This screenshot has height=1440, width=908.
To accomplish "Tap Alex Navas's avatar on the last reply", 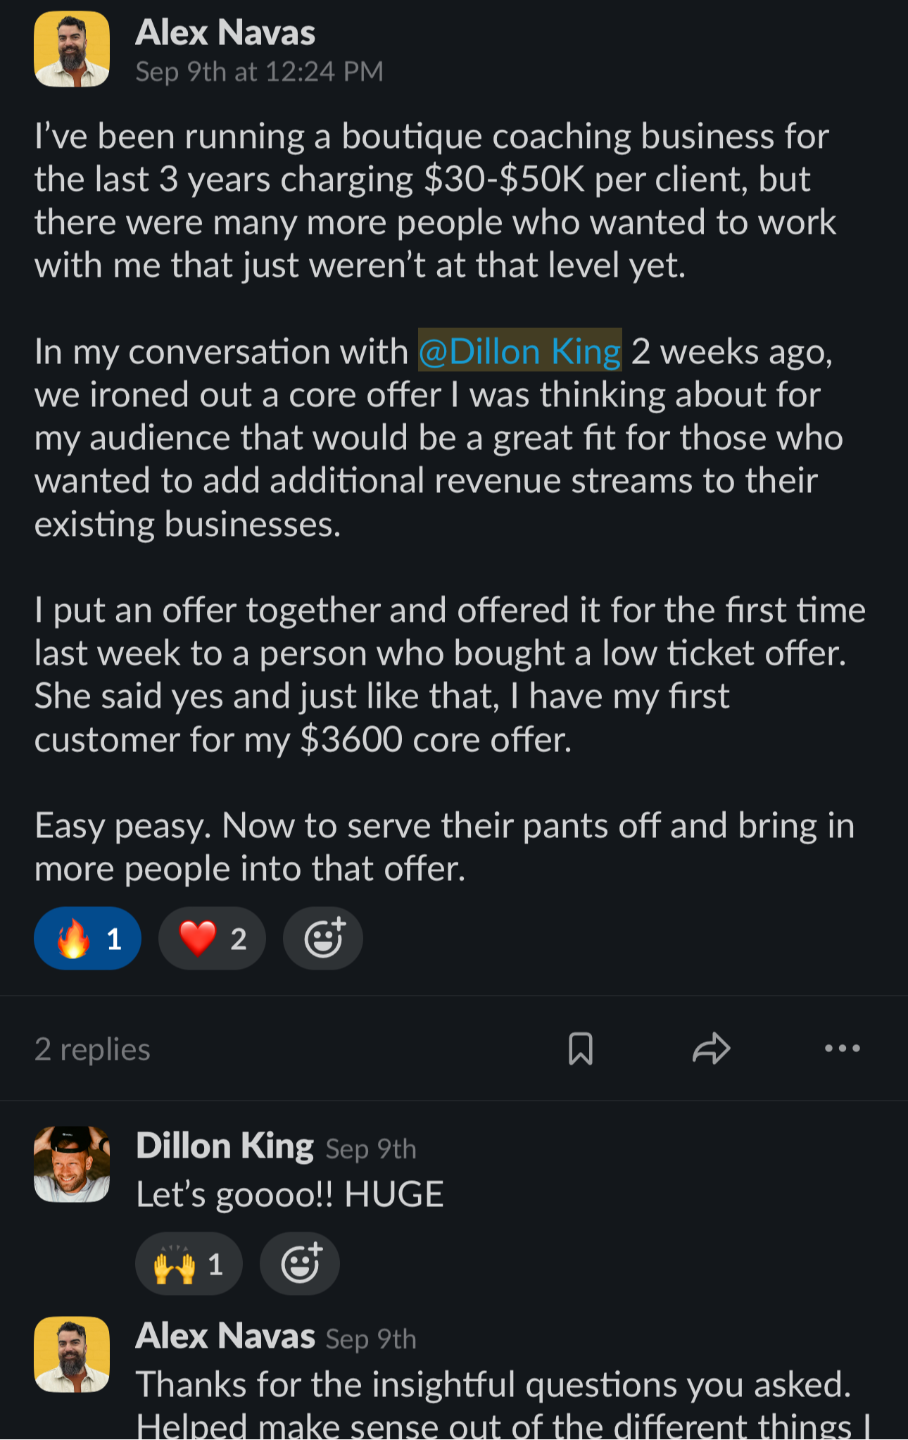I will point(72,1354).
